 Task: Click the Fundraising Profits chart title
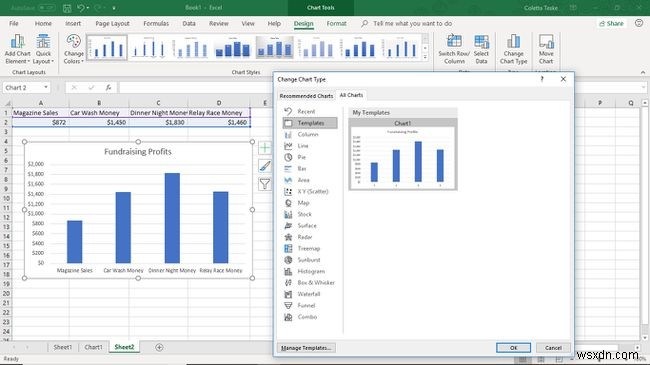pyautogui.click(x=138, y=152)
